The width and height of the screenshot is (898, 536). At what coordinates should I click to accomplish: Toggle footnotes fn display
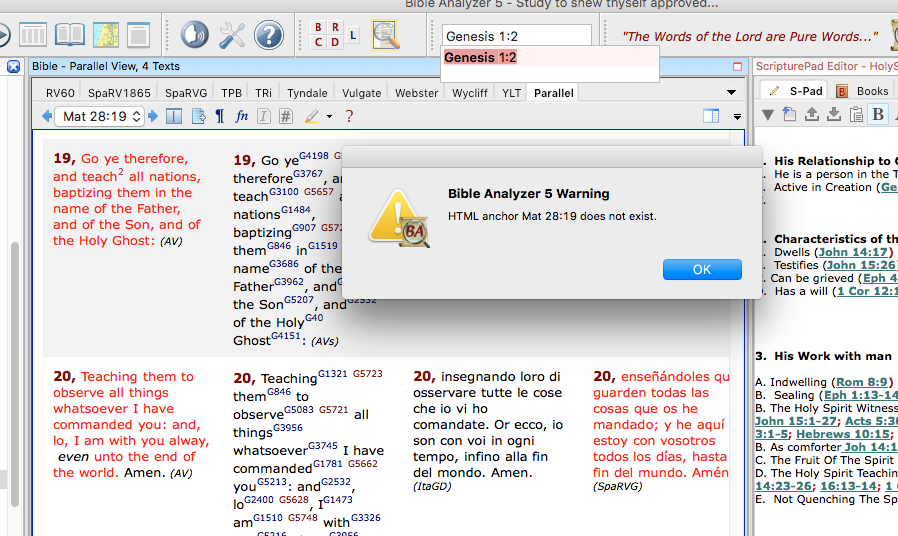(242, 116)
